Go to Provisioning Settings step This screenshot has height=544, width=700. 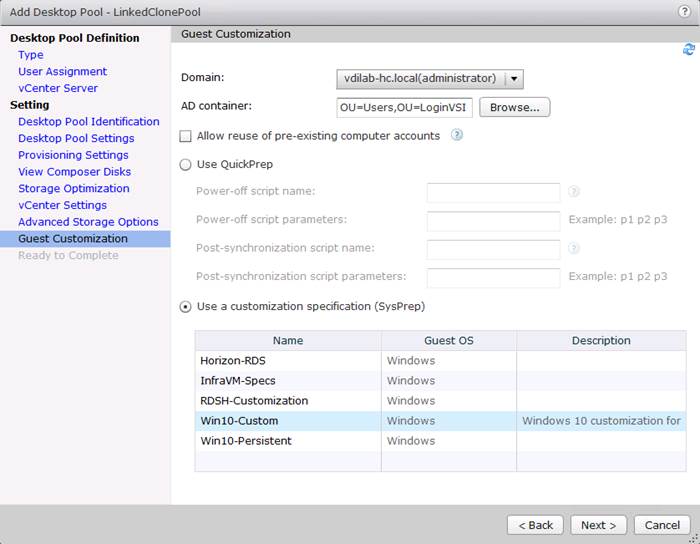(x=73, y=155)
